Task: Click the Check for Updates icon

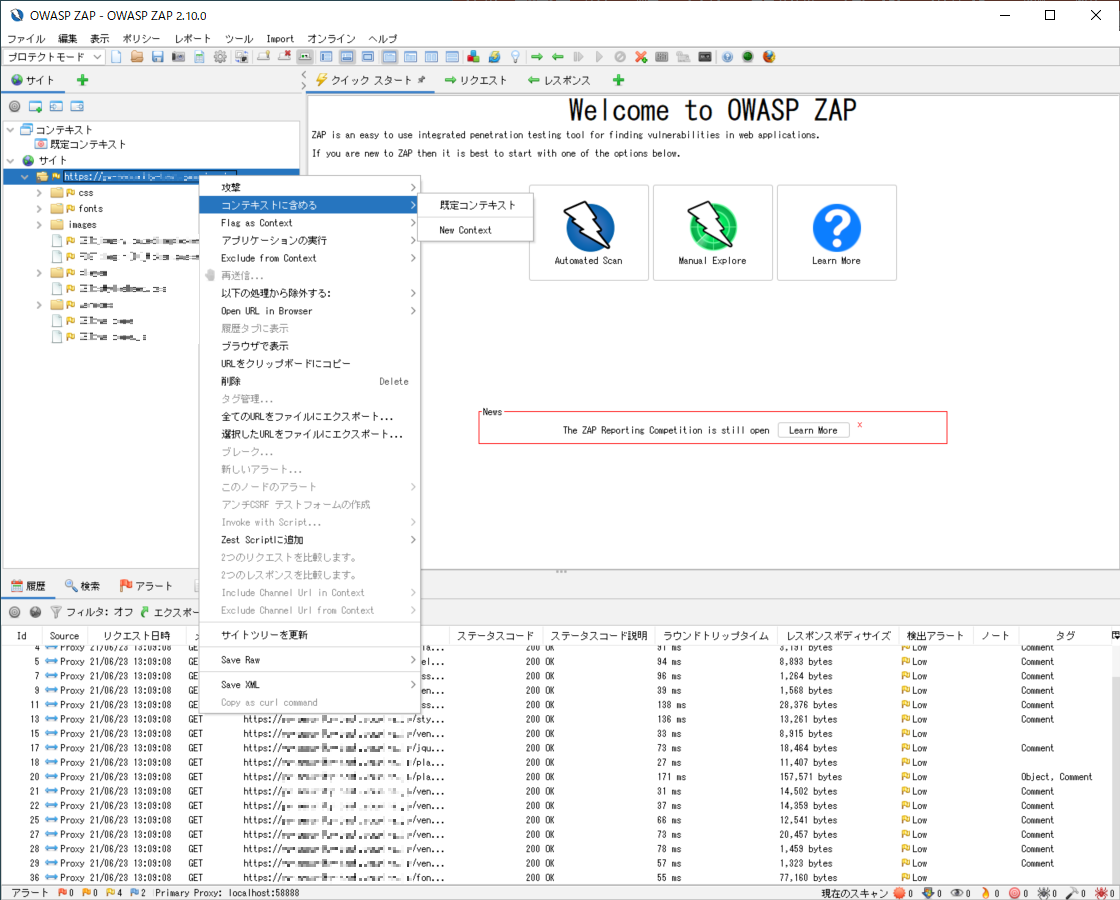Action: pyautogui.click(x=494, y=56)
